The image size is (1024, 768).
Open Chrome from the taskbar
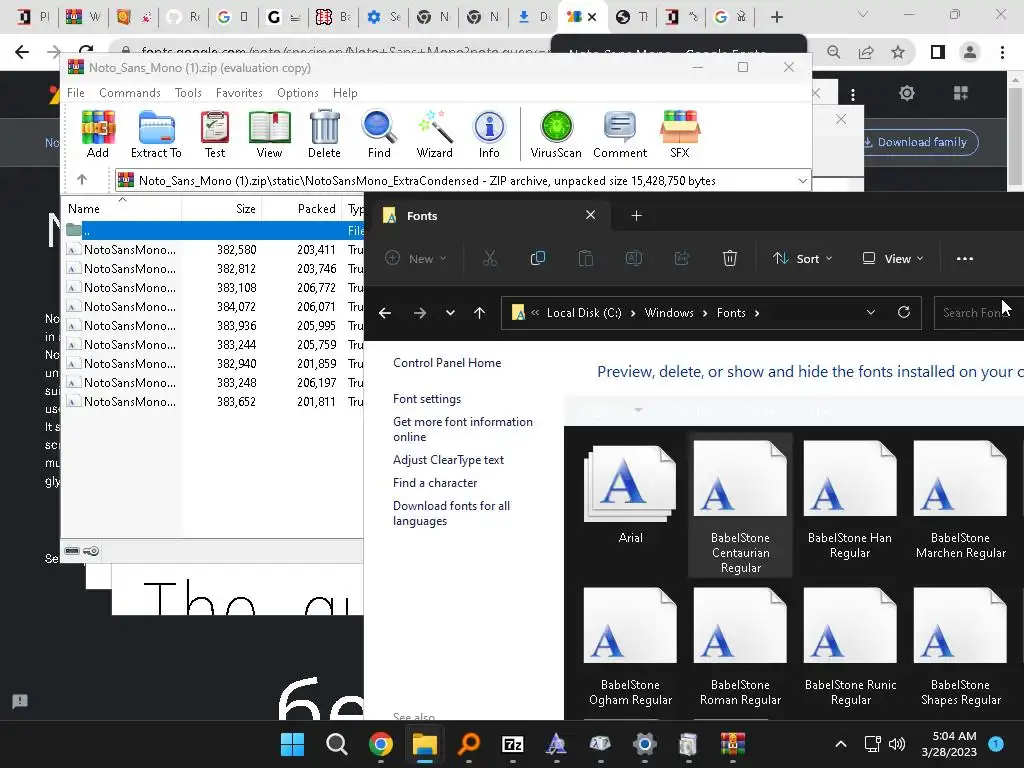381,744
